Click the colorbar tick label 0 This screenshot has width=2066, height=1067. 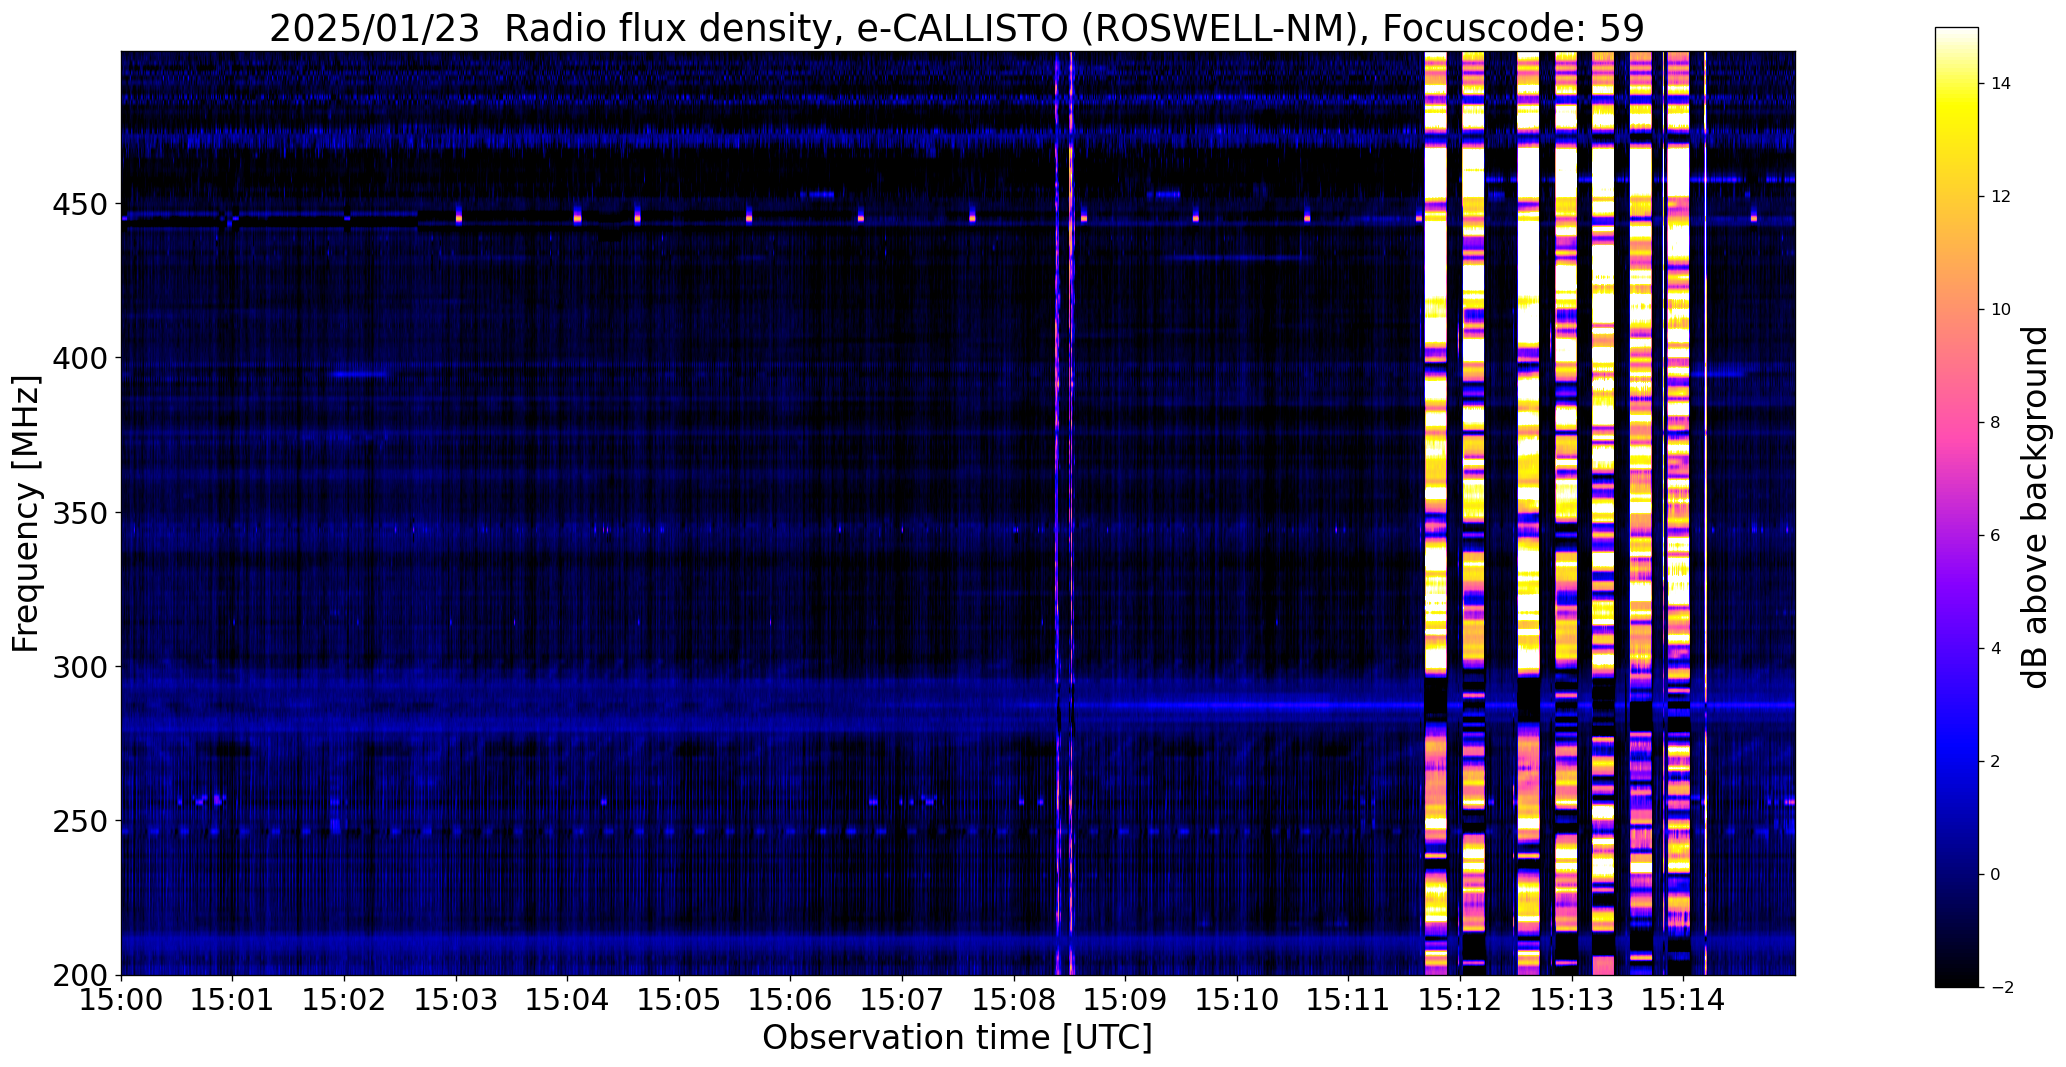1996,875
